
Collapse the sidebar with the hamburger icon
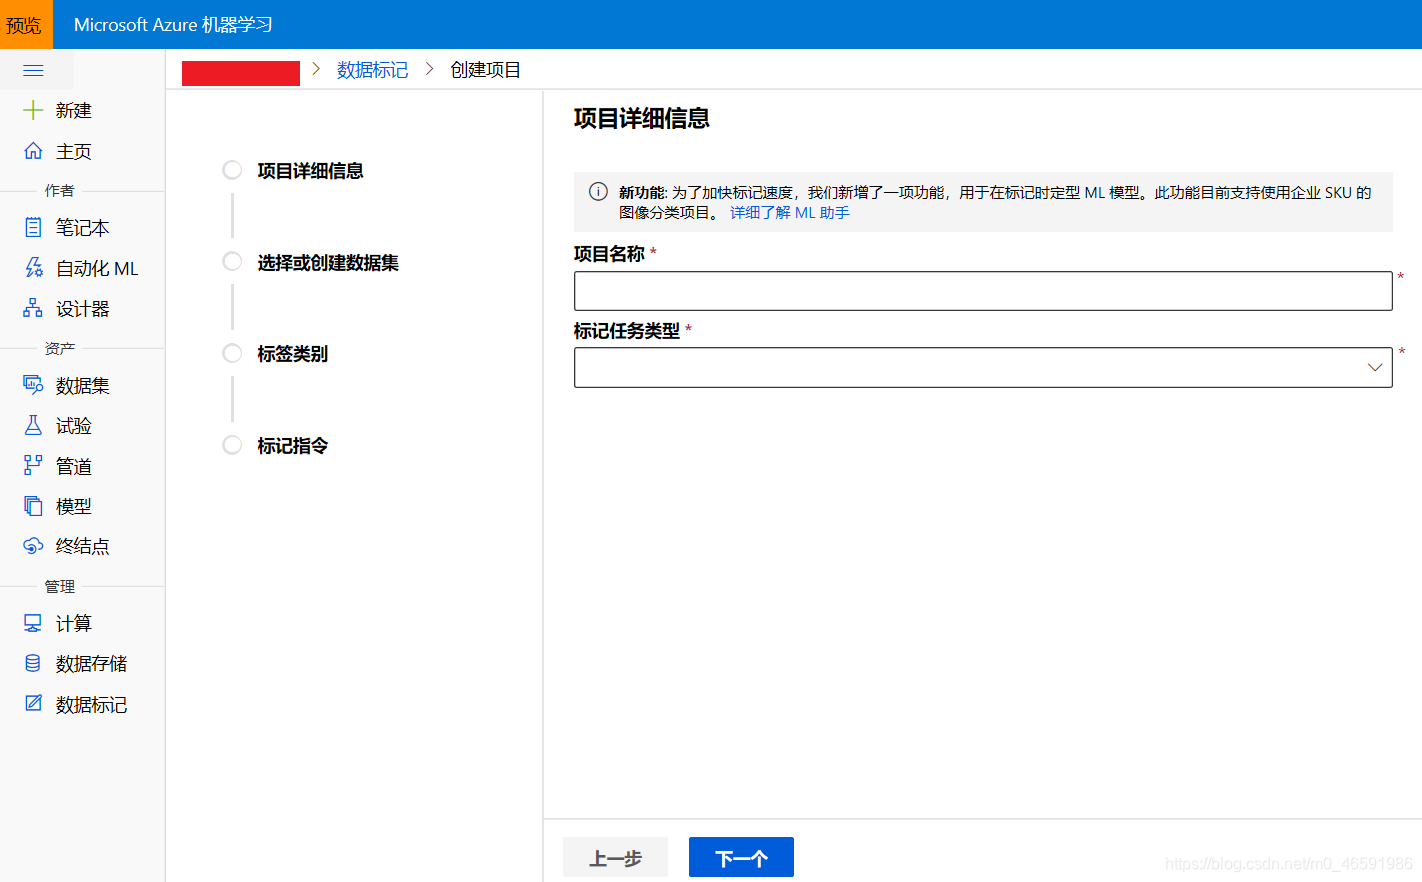coord(35,70)
